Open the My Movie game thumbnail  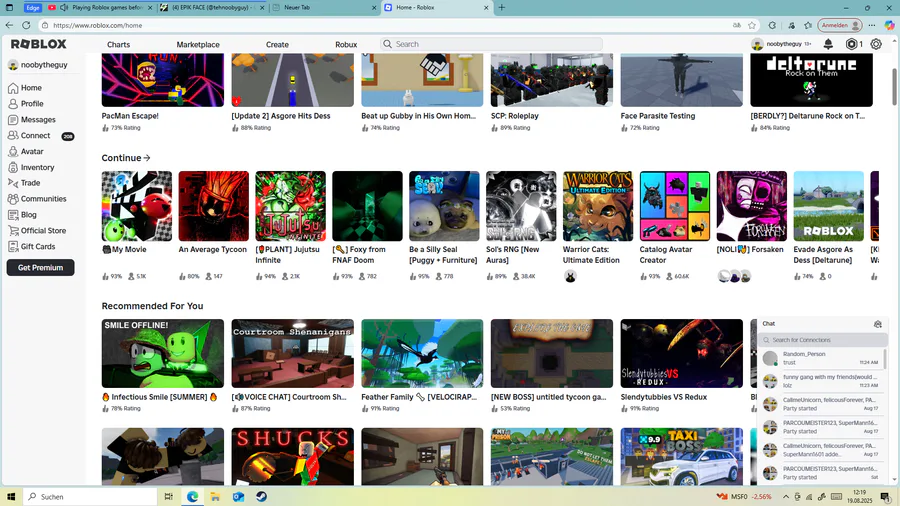click(x=137, y=206)
